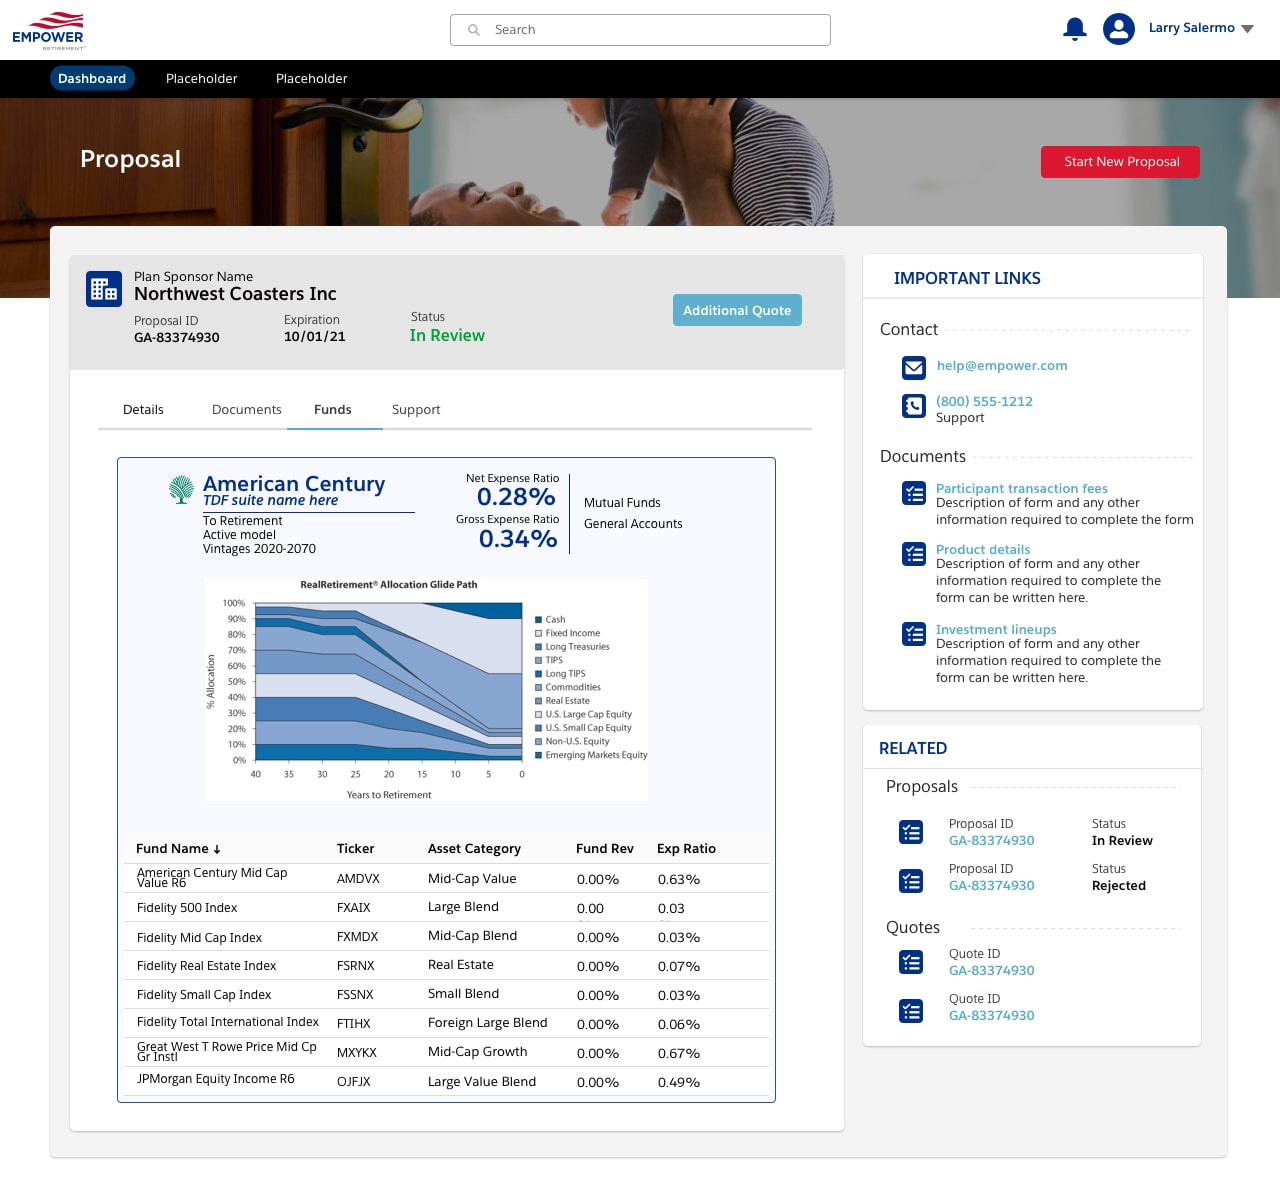Click the (800) 555-1212 phone link
This screenshot has width=1280, height=1184.
984,401
